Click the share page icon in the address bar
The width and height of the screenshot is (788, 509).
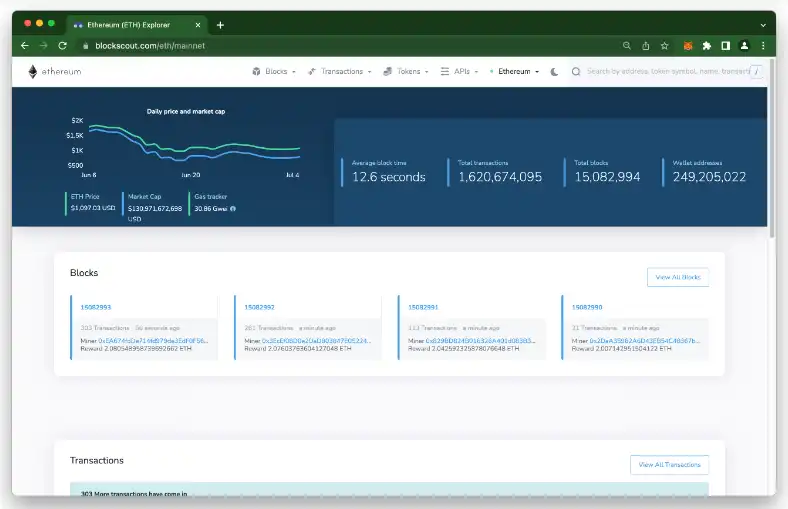pyautogui.click(x=646, y=46)
